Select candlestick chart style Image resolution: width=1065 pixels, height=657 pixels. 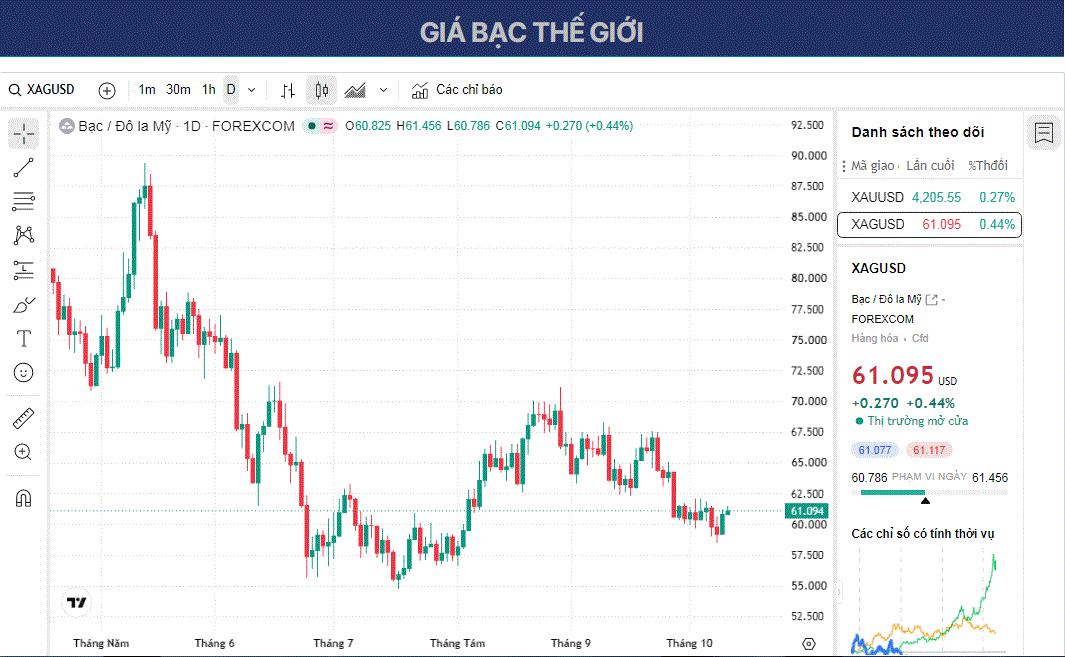click(x=321, y=90)
